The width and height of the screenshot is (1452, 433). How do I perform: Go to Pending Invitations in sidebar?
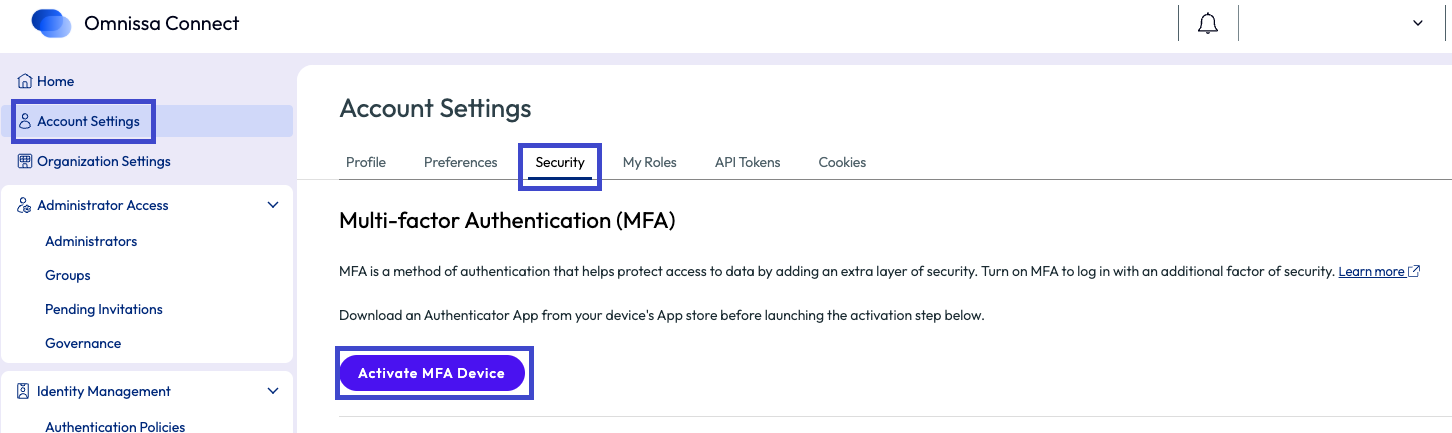104,309
